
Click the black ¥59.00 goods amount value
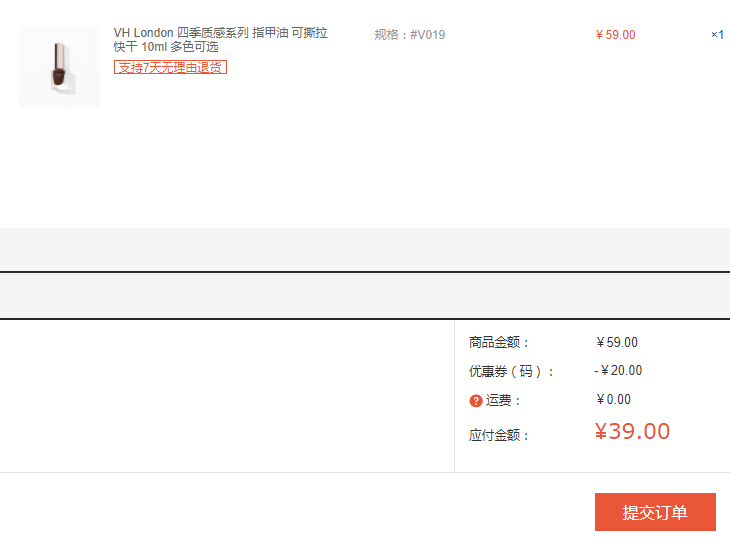617,343
